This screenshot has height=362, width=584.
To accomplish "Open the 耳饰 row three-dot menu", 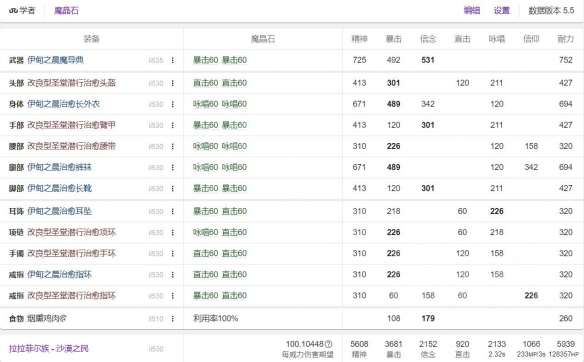I will (173, 212).
